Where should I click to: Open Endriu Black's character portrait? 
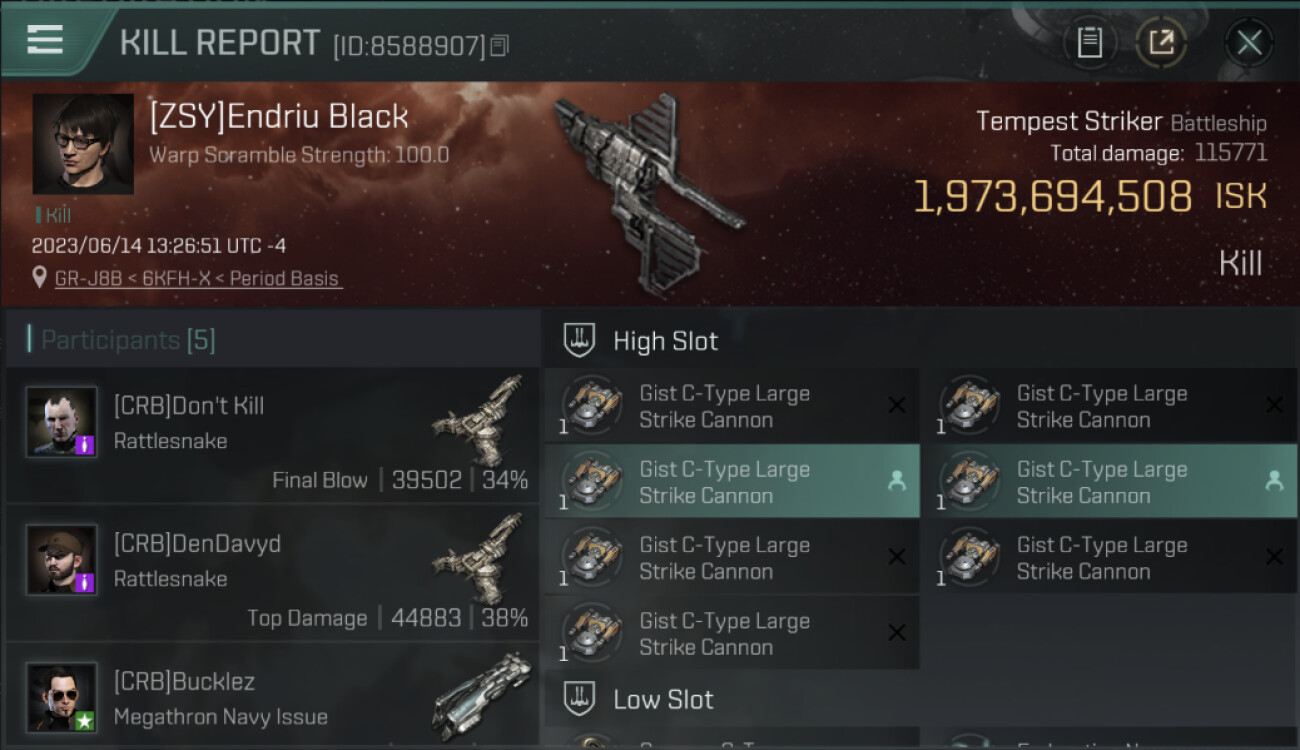83,144
